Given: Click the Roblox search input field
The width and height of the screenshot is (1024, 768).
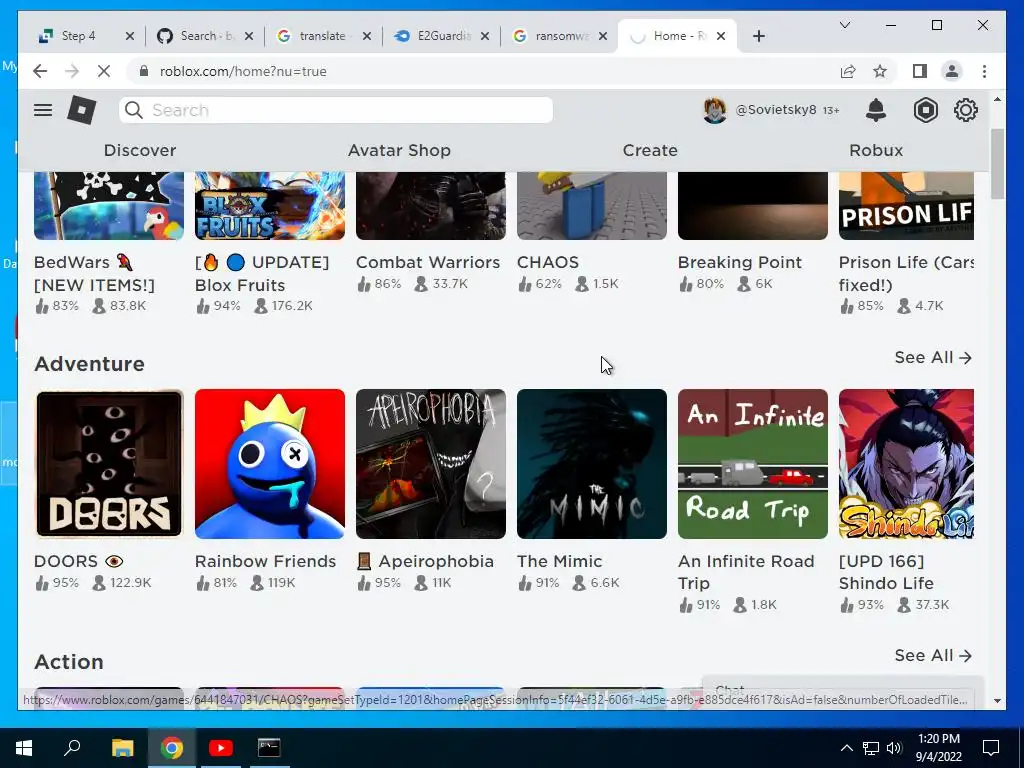Looking at the screenshot, I should 336,110.
